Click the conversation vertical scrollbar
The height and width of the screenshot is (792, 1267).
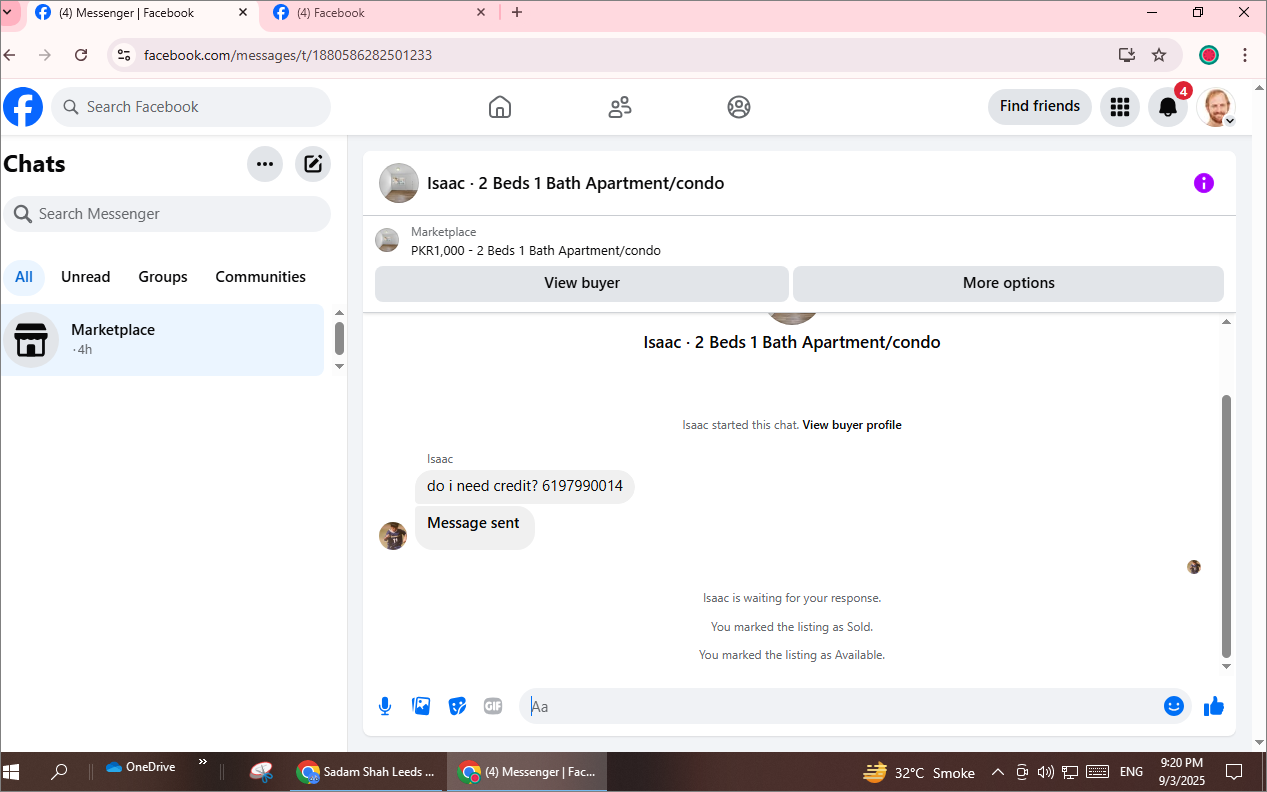pyautogui.click(x=1227, y=525)
